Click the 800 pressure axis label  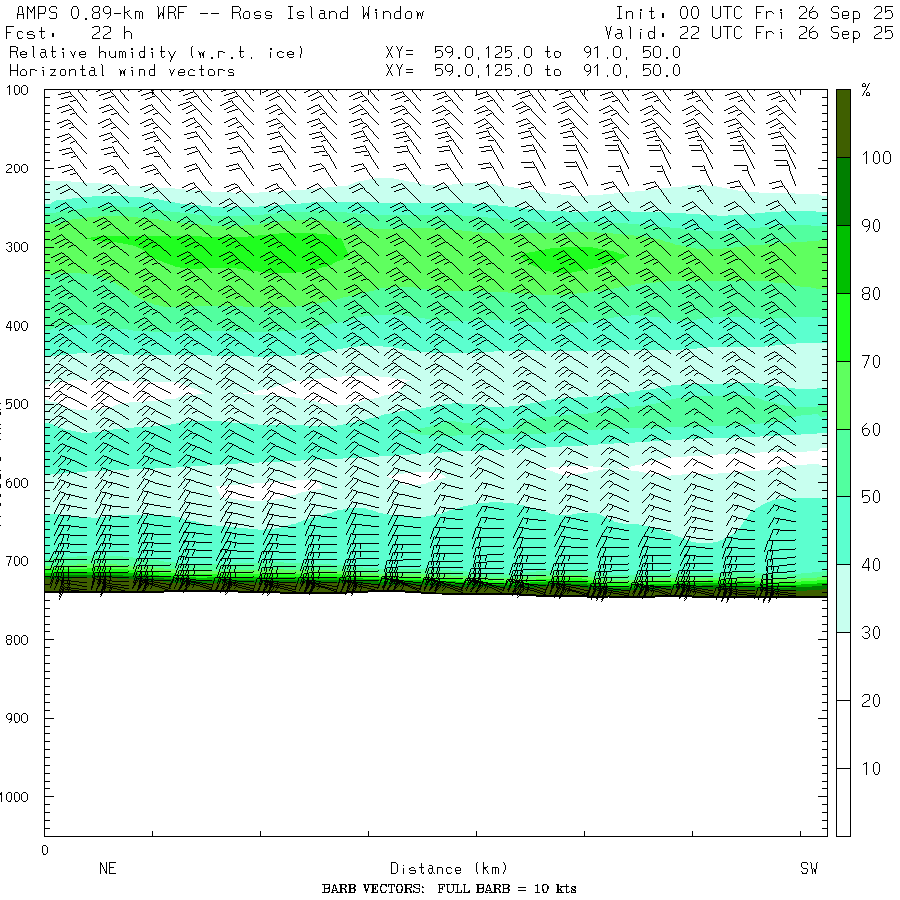tap(17, 640)
